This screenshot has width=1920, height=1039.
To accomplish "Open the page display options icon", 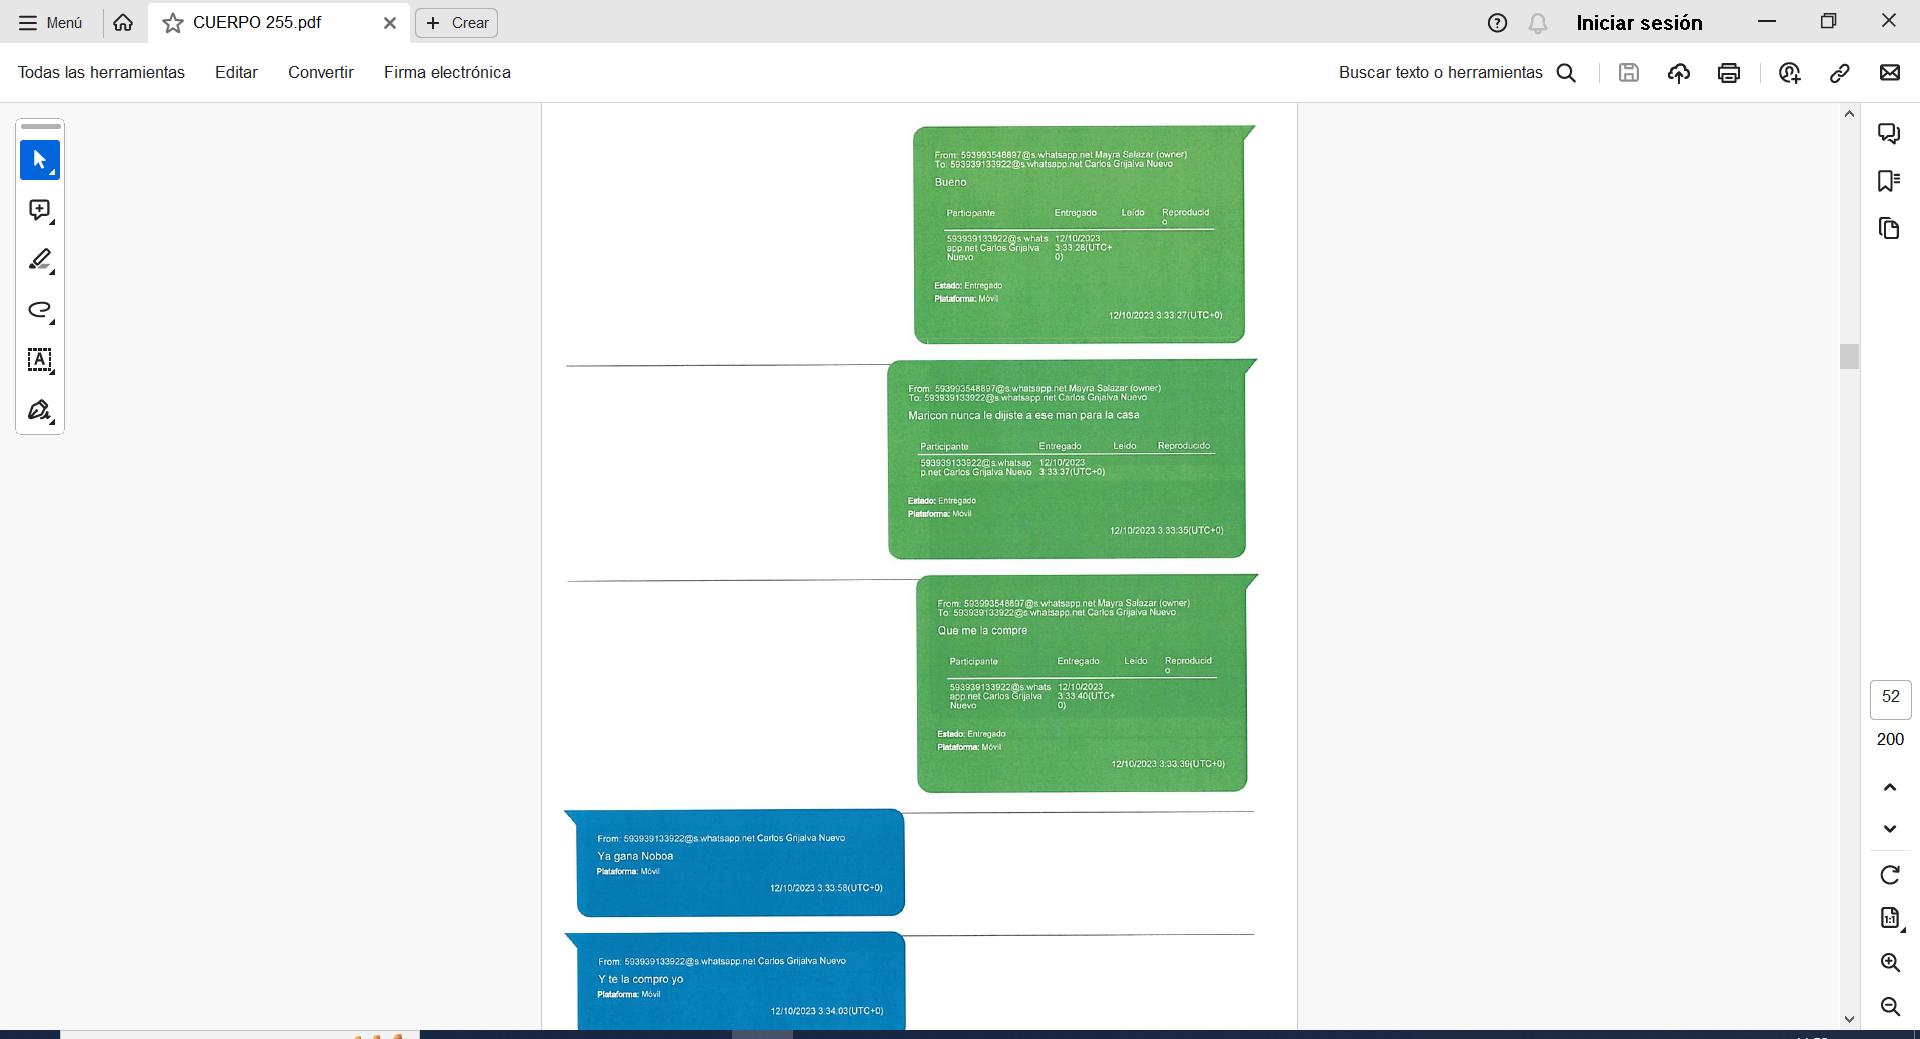I will click(1890, 918).
